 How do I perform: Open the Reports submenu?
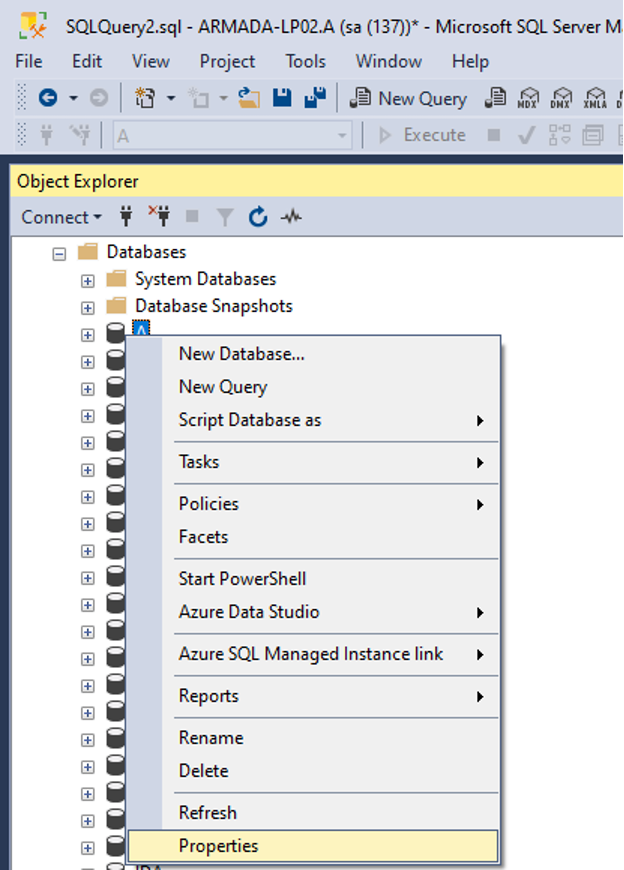[313, 696]
